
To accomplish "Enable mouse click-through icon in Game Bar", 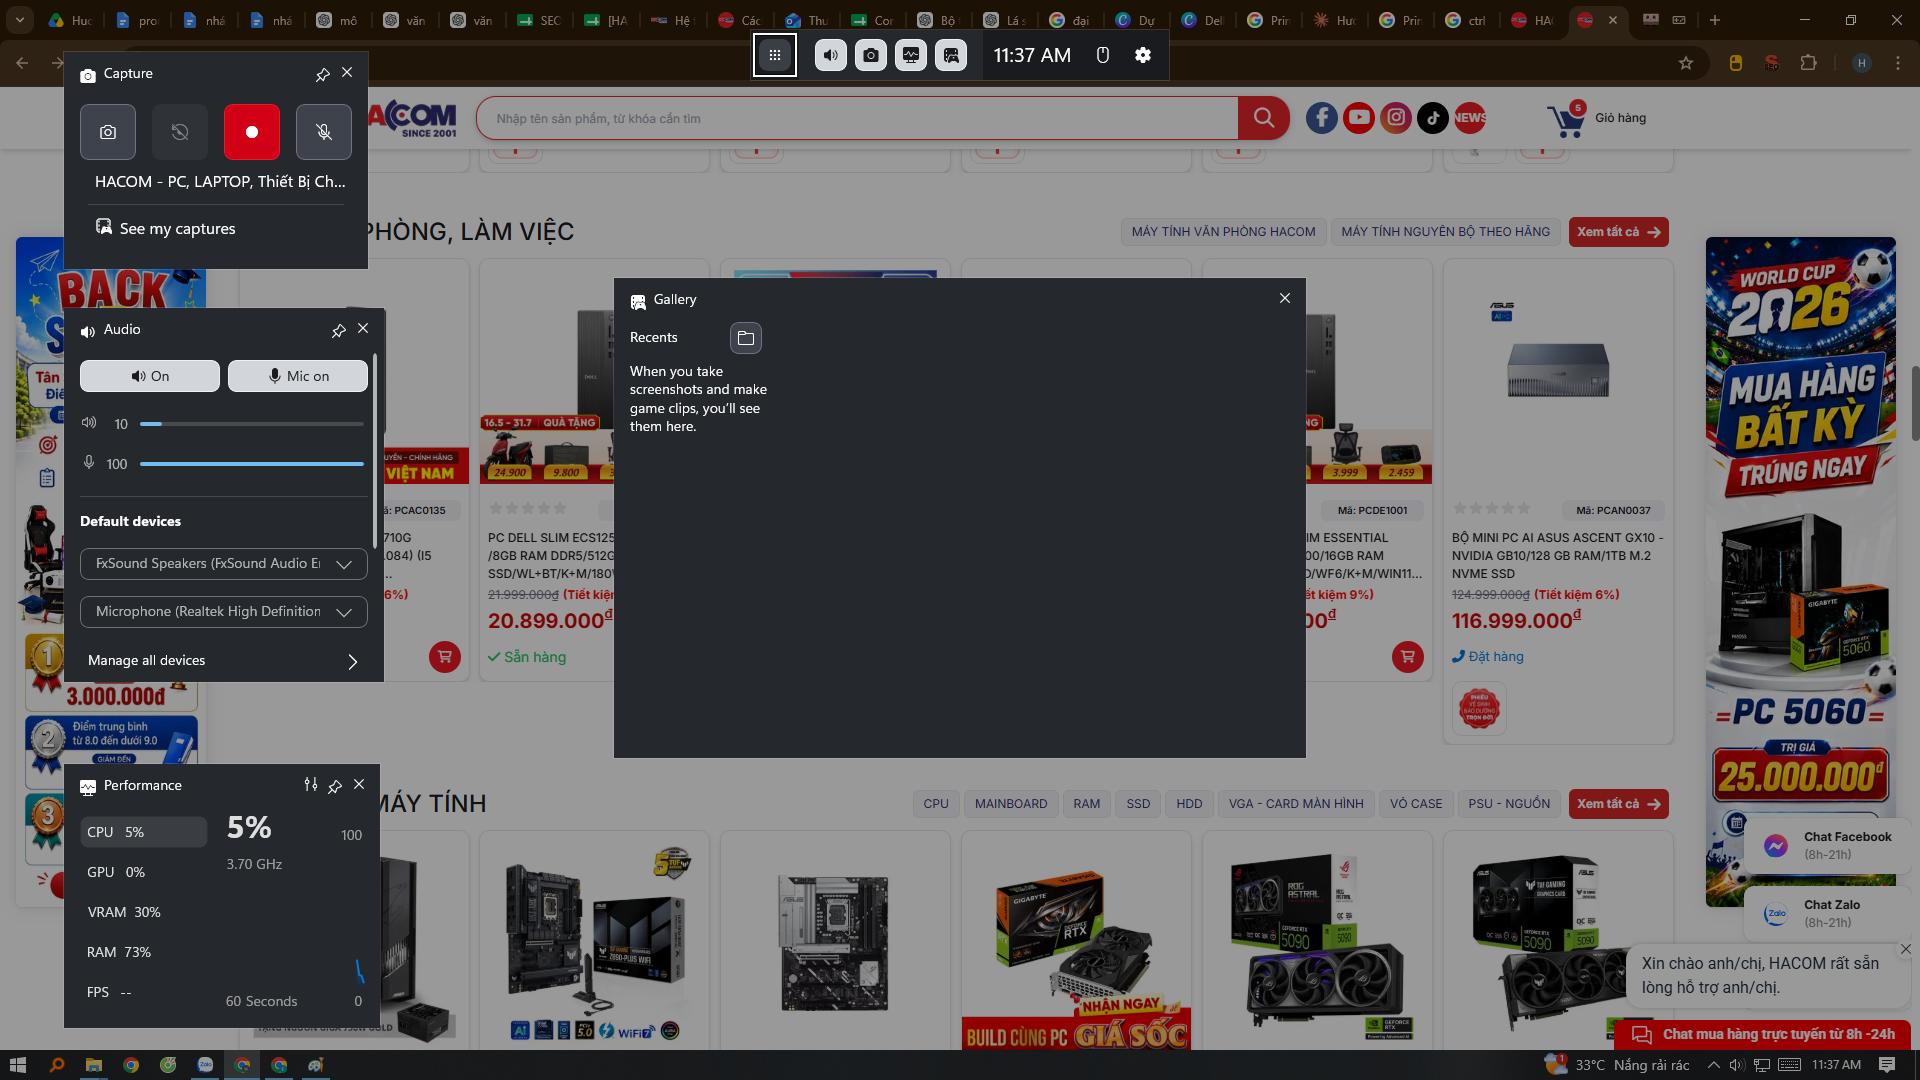I will [1103, 55].
